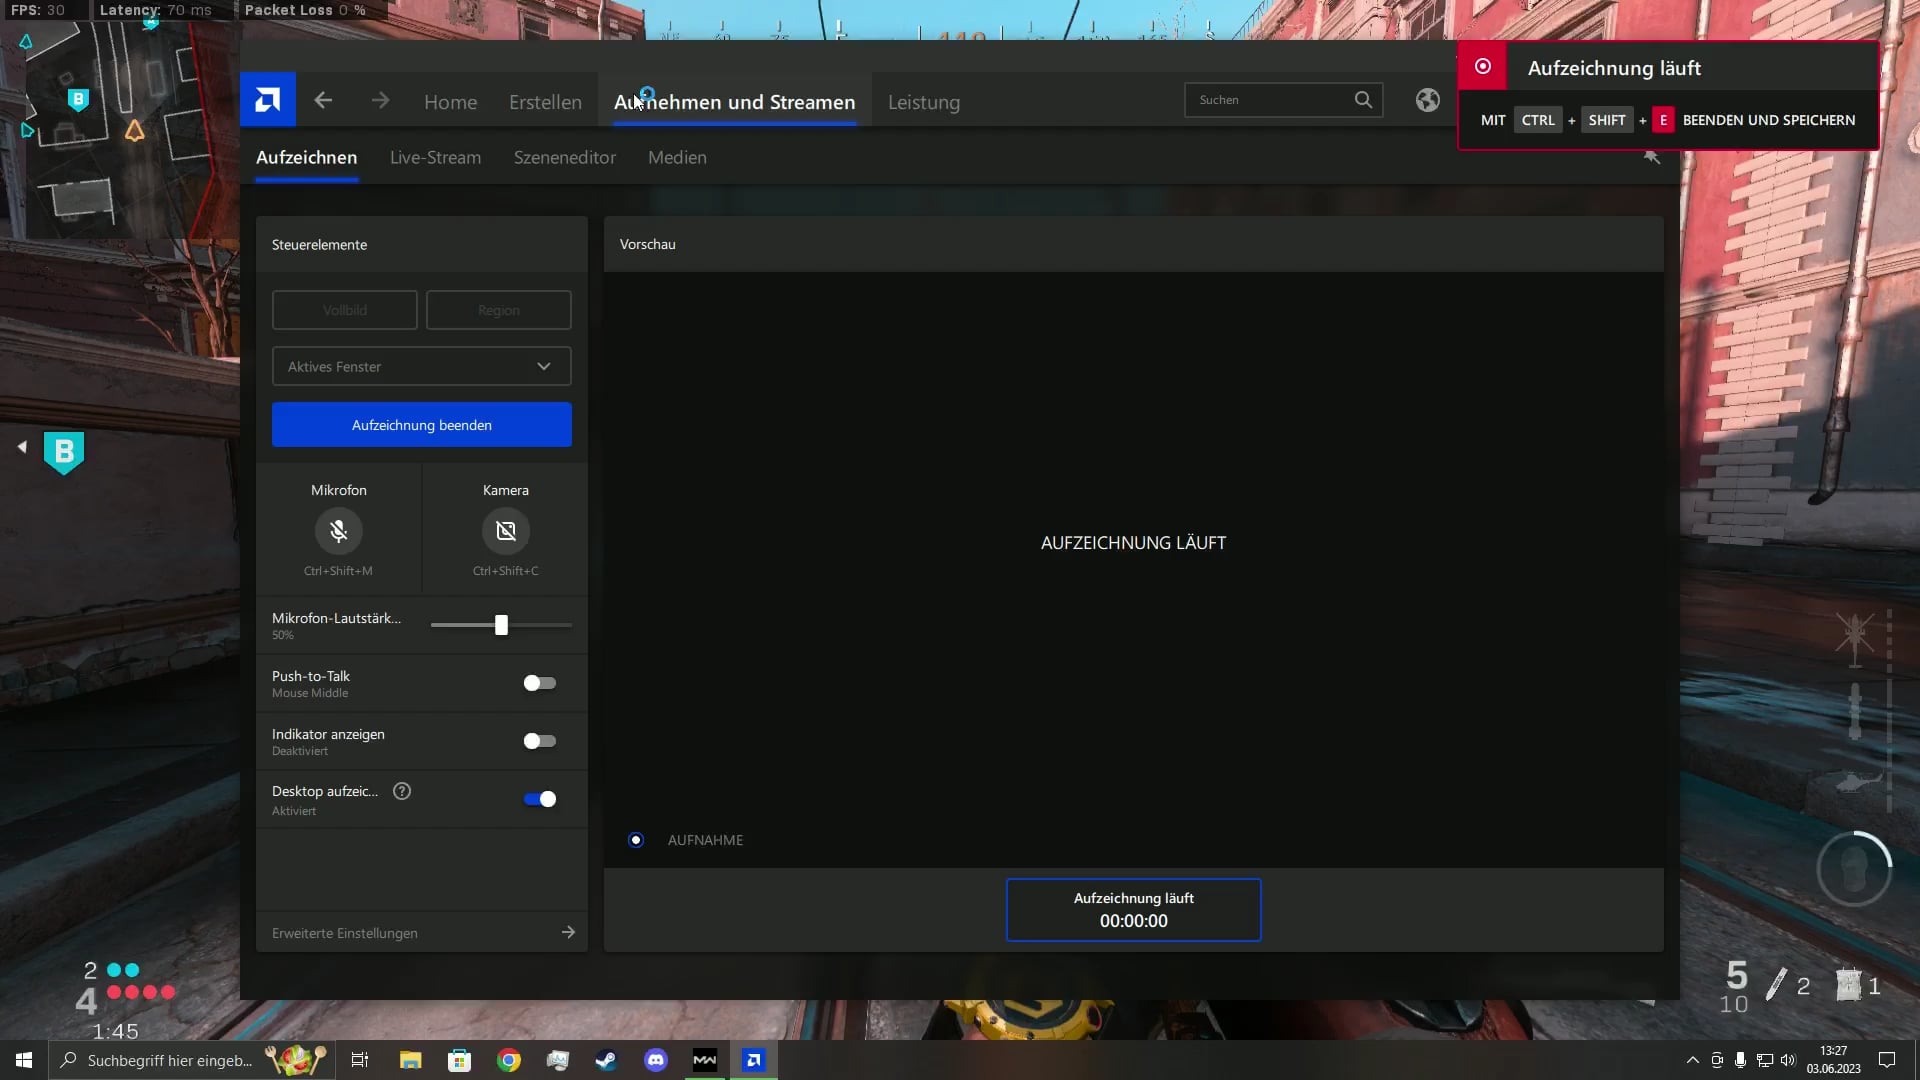
Task: Enable the Push-to-Talk toggle
Action: pyautogui.click(x=539, y=683)
